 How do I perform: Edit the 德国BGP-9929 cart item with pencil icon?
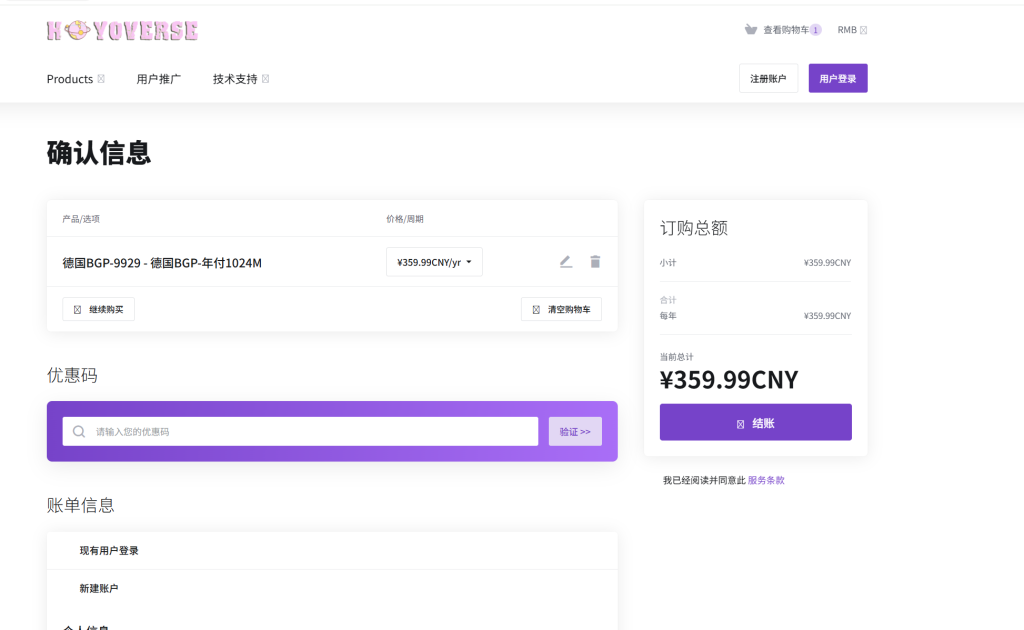pos(566,262)
